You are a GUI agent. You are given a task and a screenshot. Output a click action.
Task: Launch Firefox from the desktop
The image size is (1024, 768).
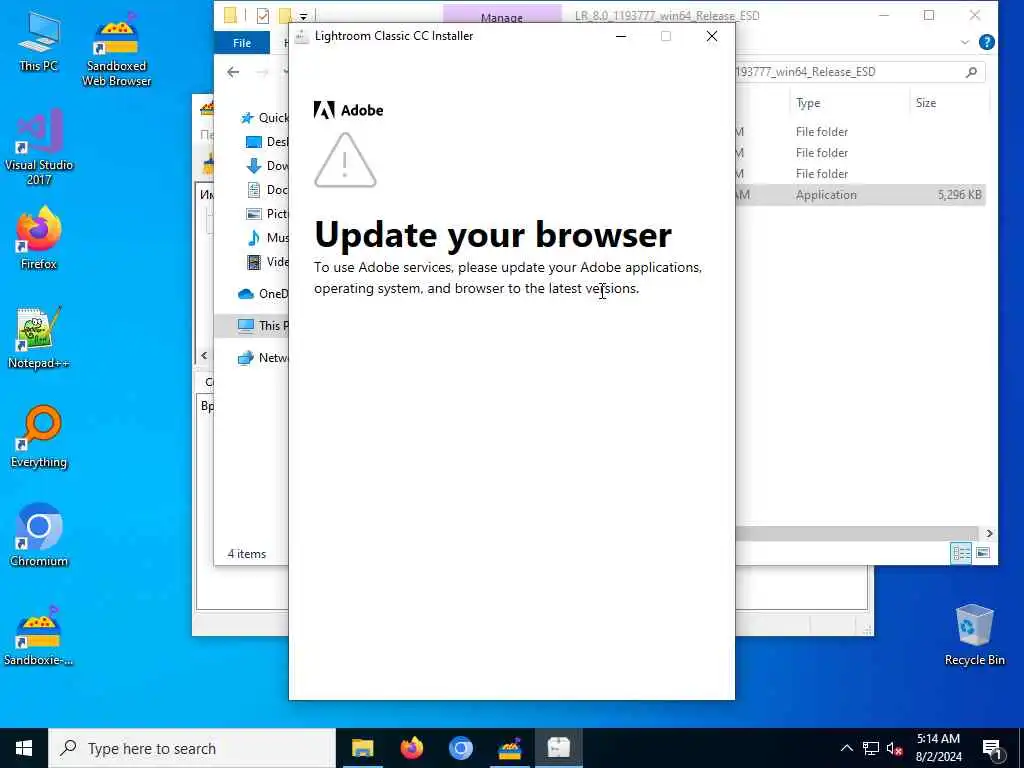pyautogui.click(x=39, y=238)
